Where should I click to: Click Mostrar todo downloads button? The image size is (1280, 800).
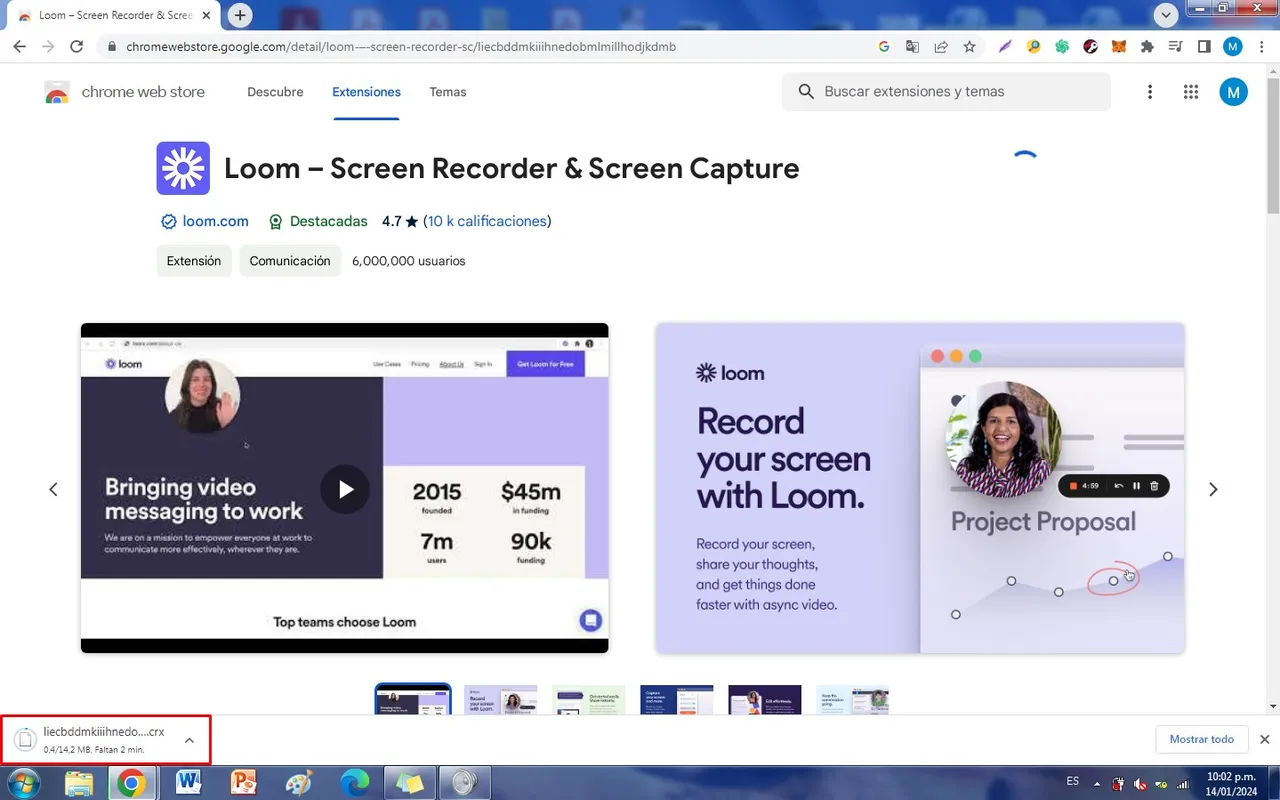pos(1202,739)
